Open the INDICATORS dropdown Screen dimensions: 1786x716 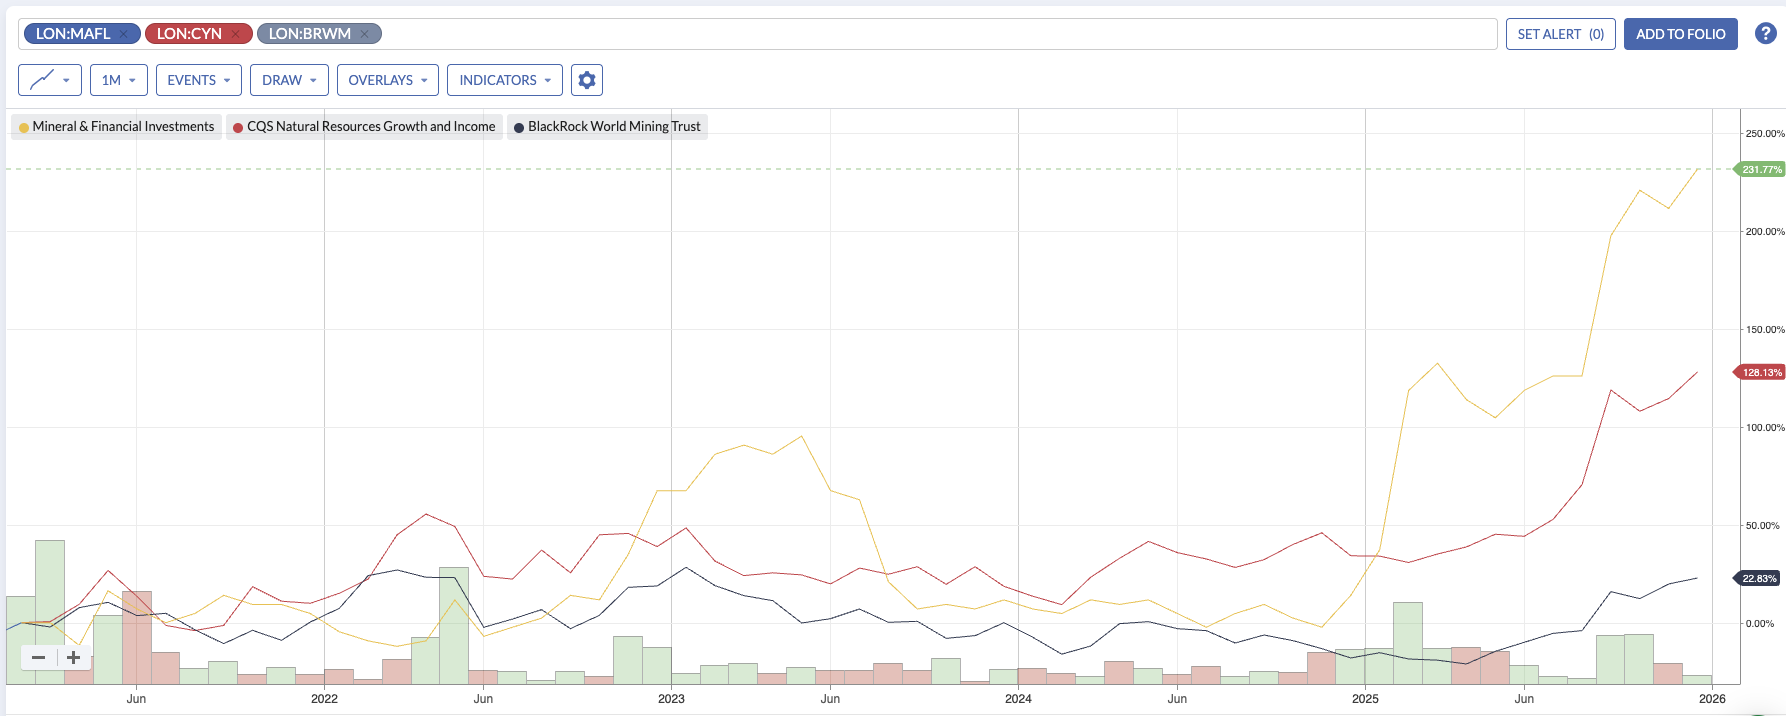pyautogui.click(x=505, y=80)
